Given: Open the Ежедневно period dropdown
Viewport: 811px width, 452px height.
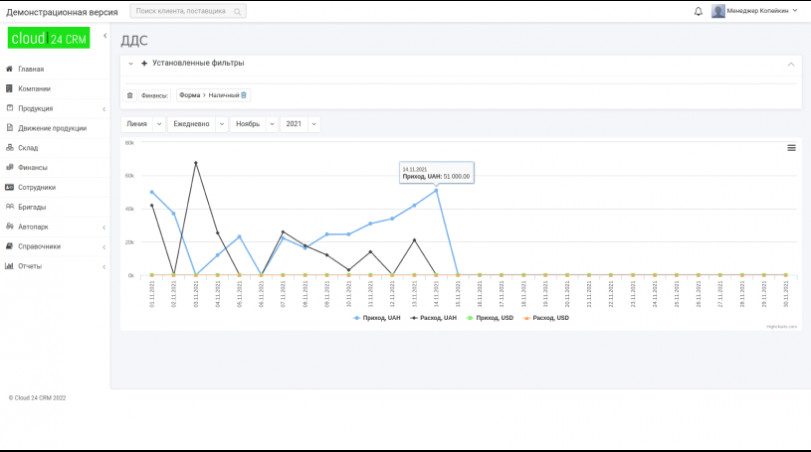Looking at the screenshot, I should tap(197, 124).
